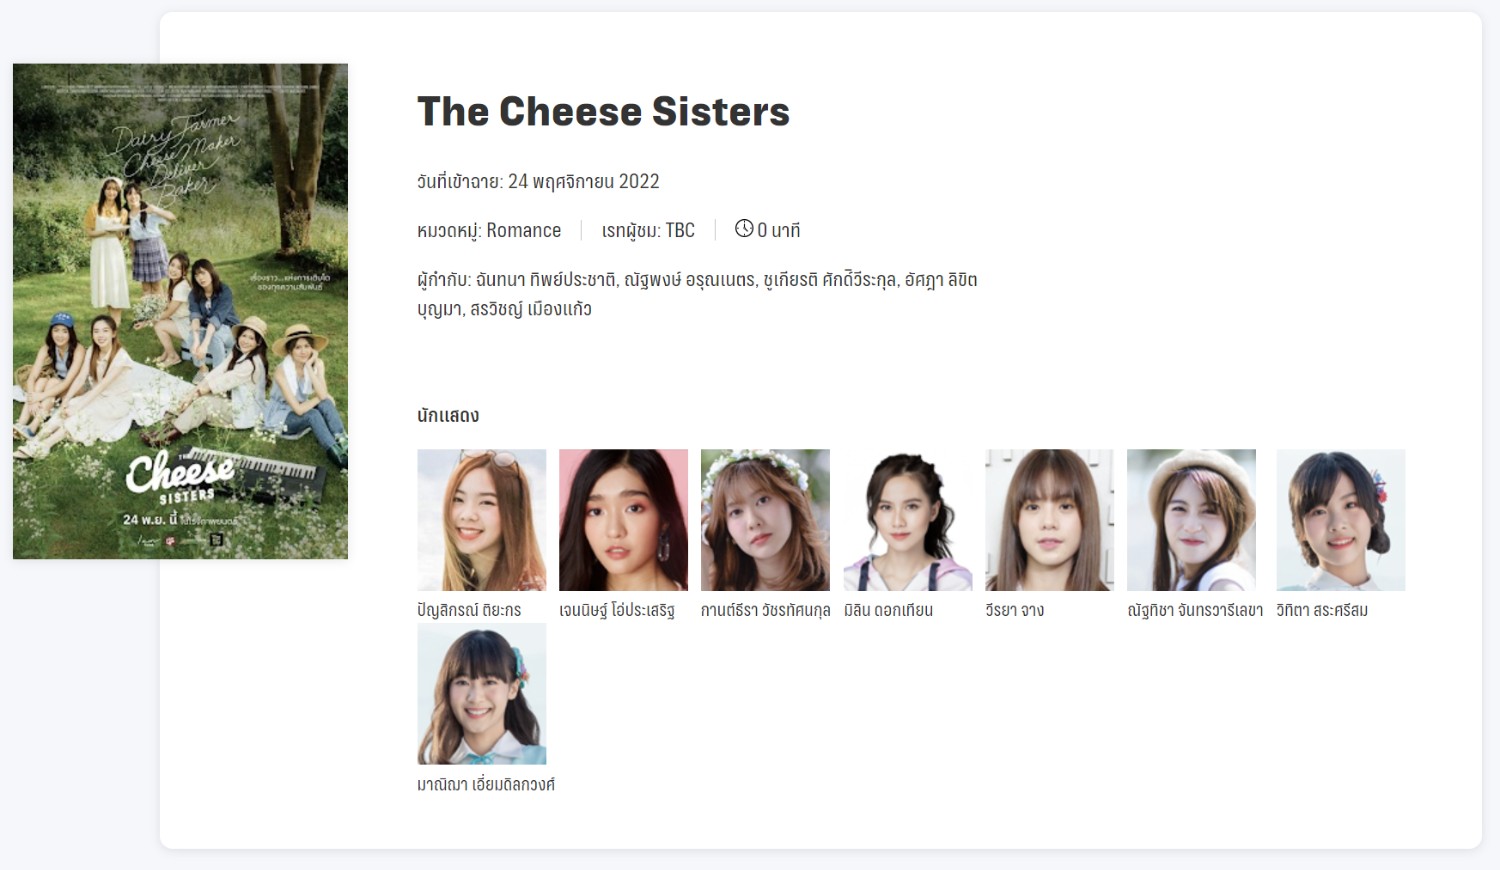Click actor name ปัญสิกรณ์ ติยะกร
The height and width of the screenshot is (870, 1500).
point(469,610)
